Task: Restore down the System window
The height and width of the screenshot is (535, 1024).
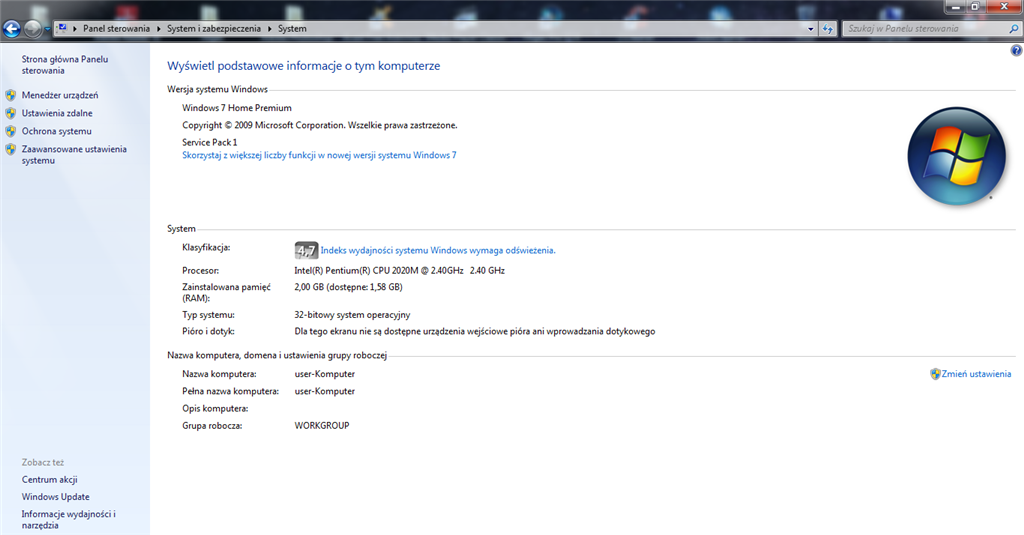Action: tap(974, 7)
